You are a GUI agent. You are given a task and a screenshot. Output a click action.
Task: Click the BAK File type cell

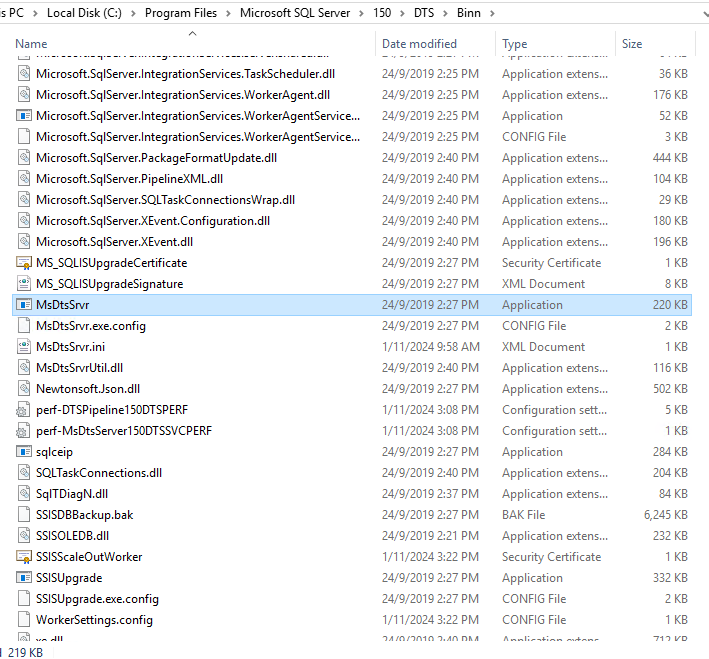coord(524,515)
